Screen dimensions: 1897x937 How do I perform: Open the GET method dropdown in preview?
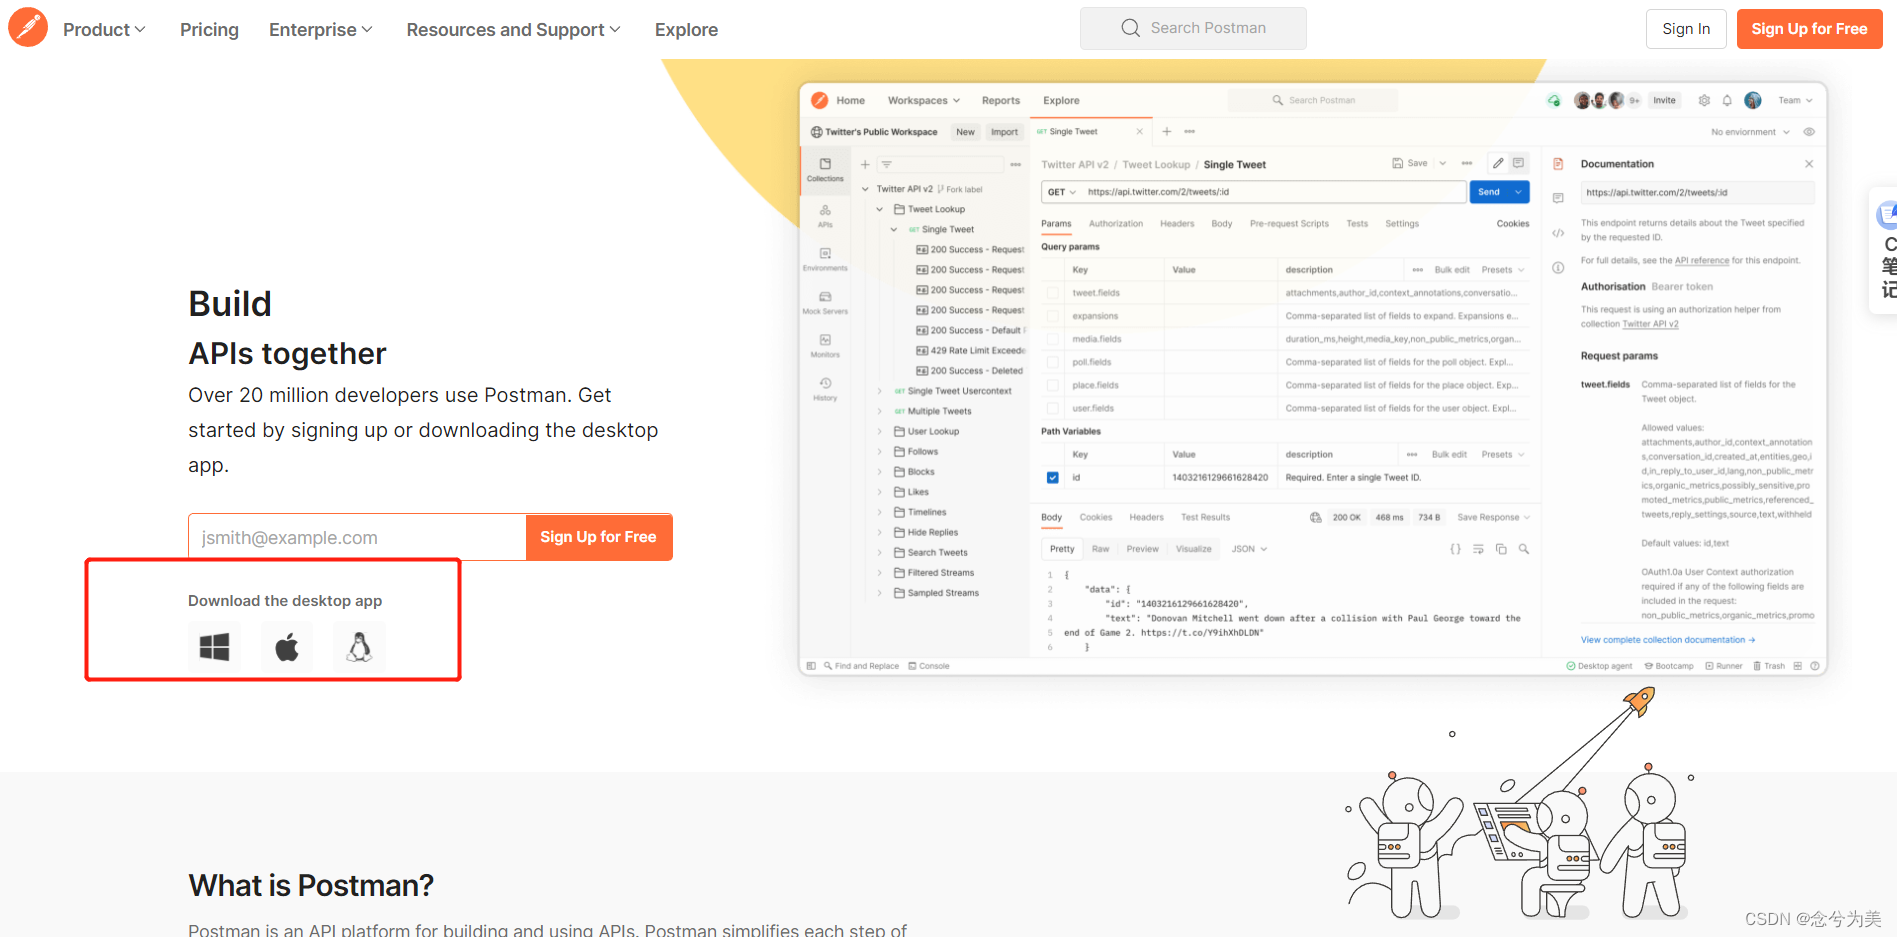point(1062,192)
